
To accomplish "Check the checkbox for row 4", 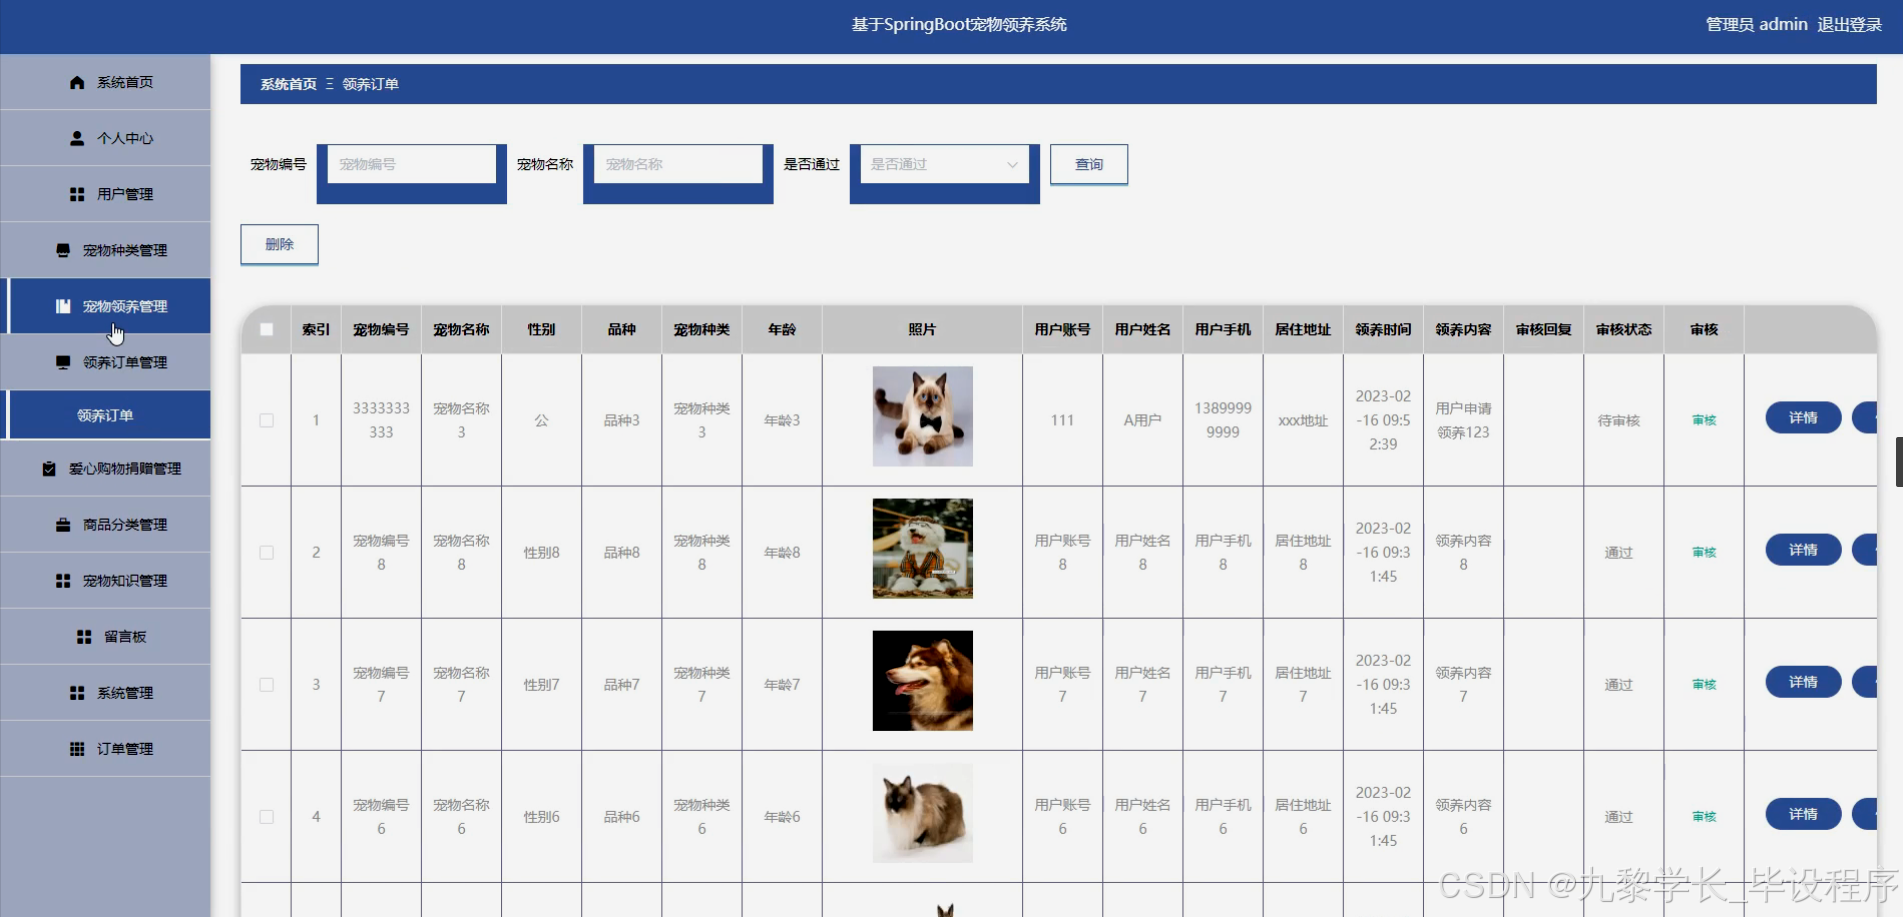I will (266, 816).
